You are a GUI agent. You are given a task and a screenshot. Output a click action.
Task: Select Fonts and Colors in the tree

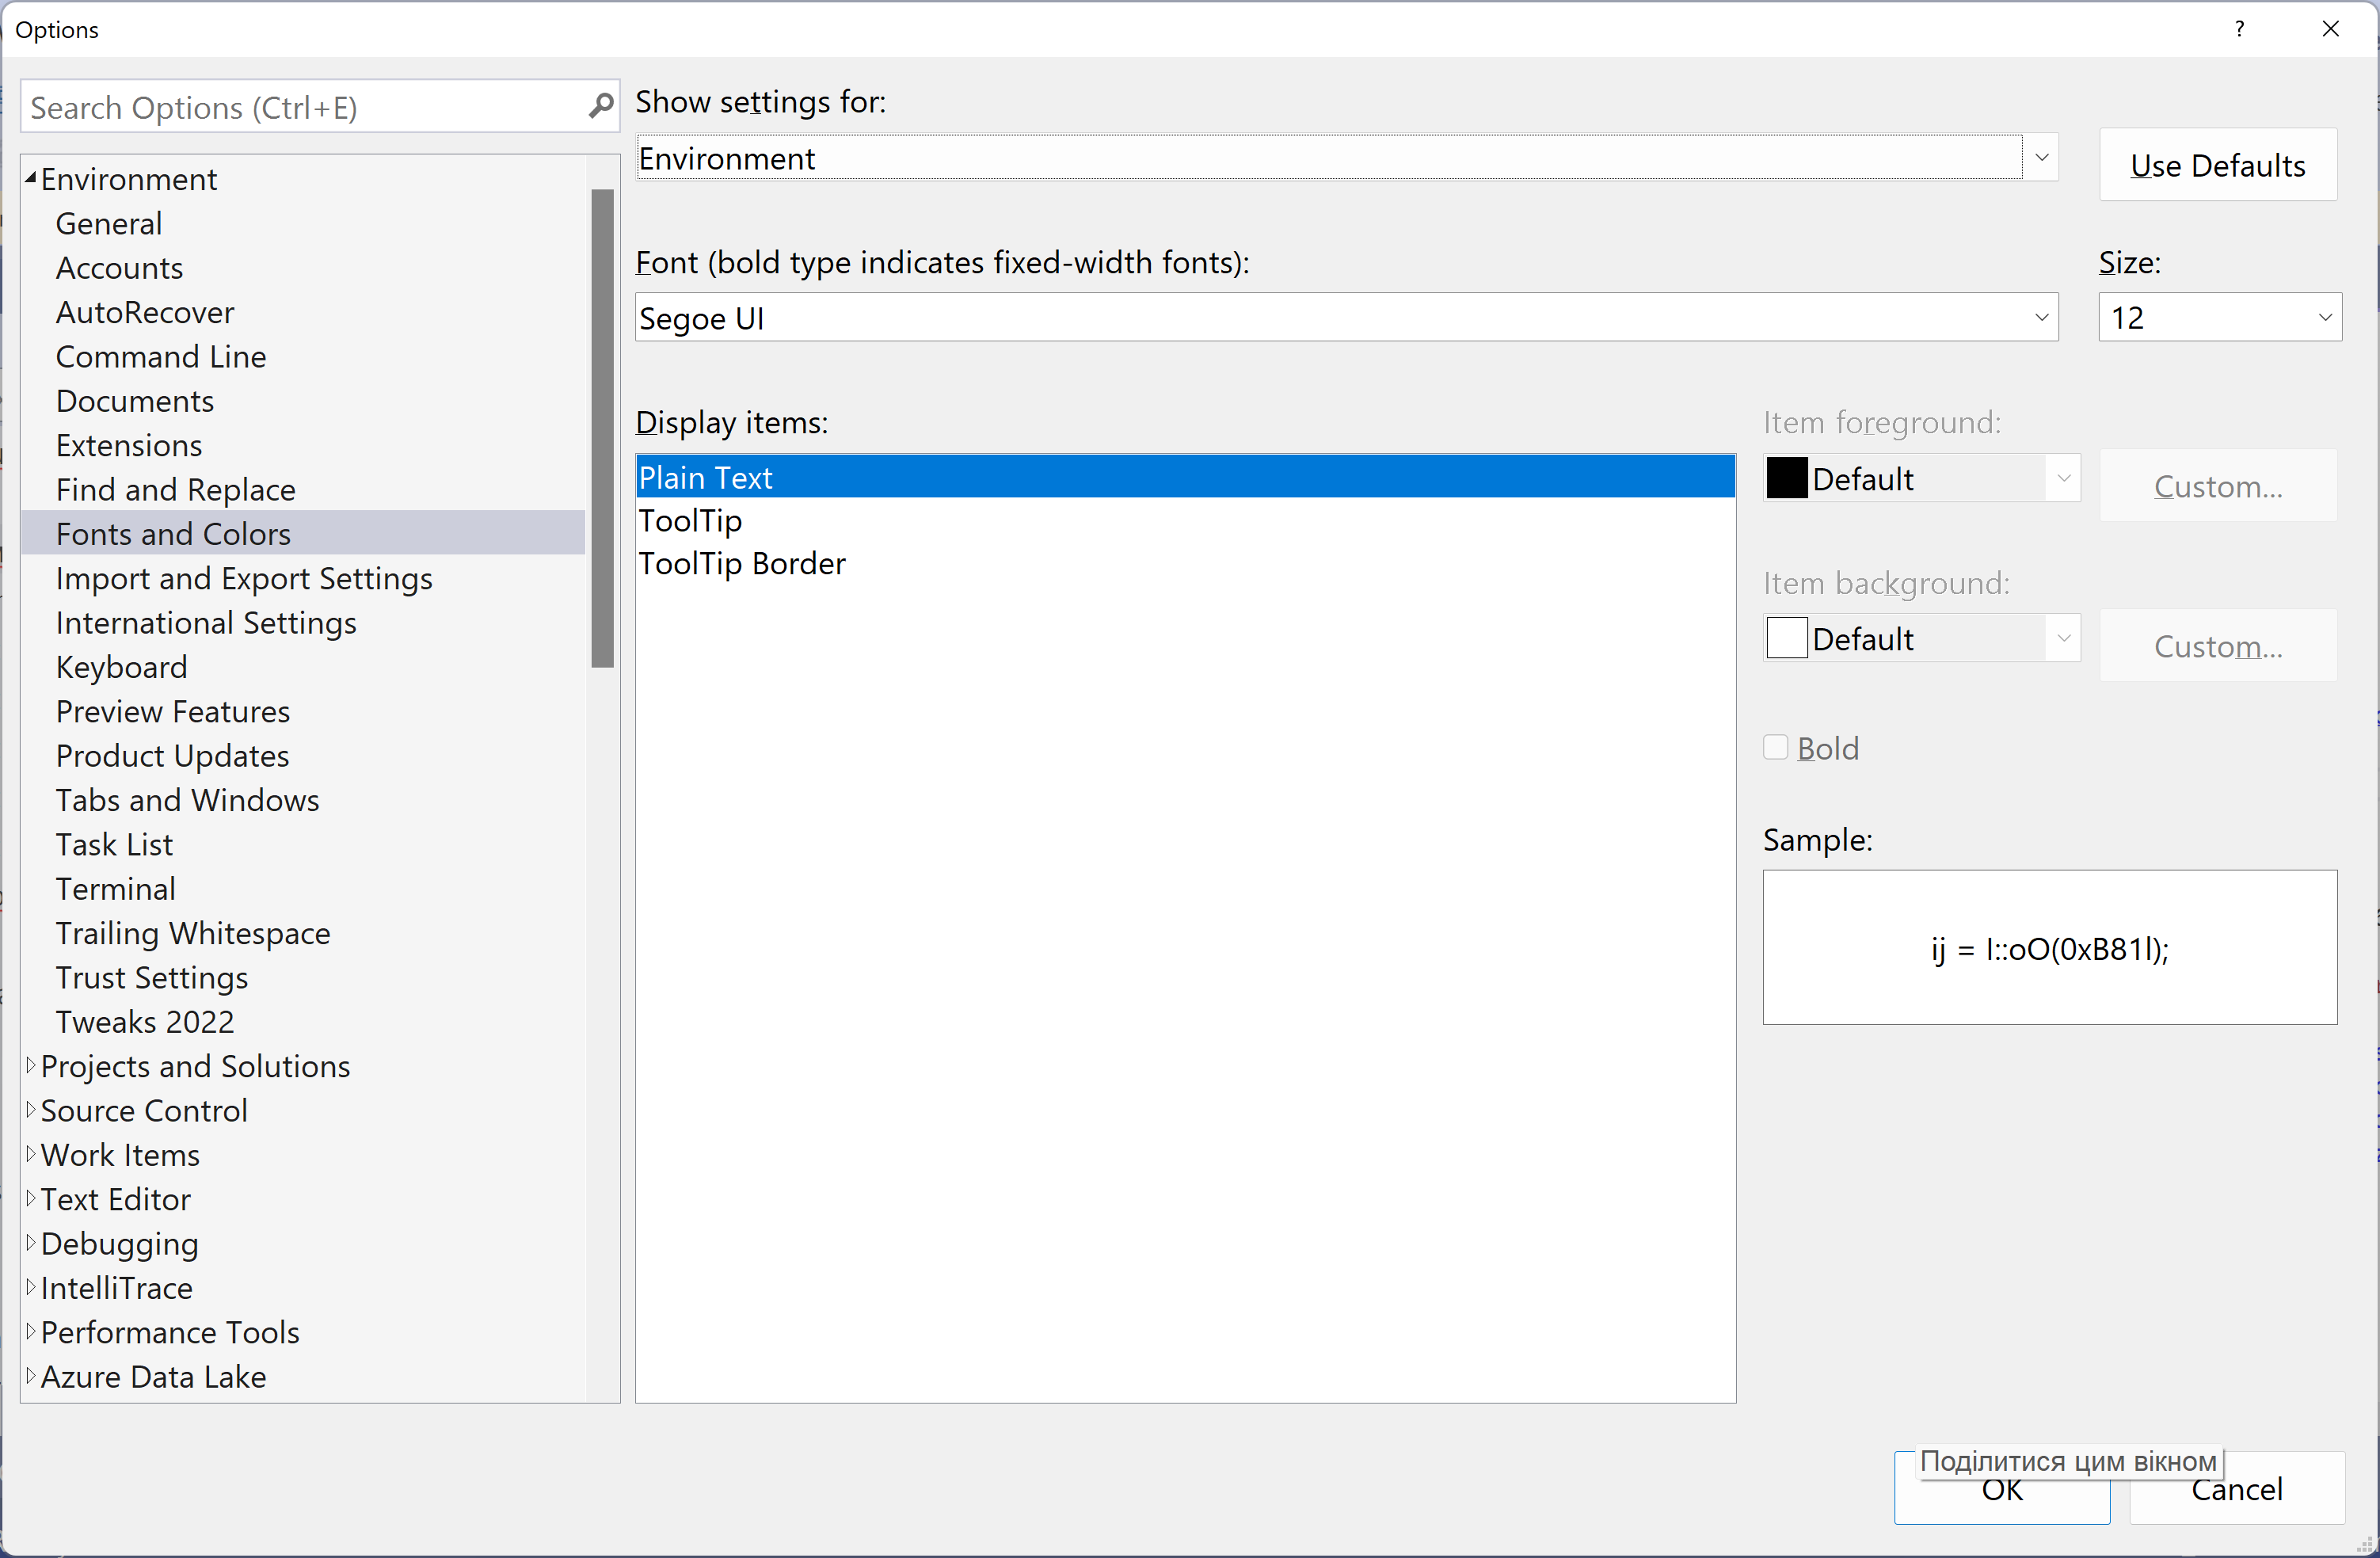click(173, 533)
